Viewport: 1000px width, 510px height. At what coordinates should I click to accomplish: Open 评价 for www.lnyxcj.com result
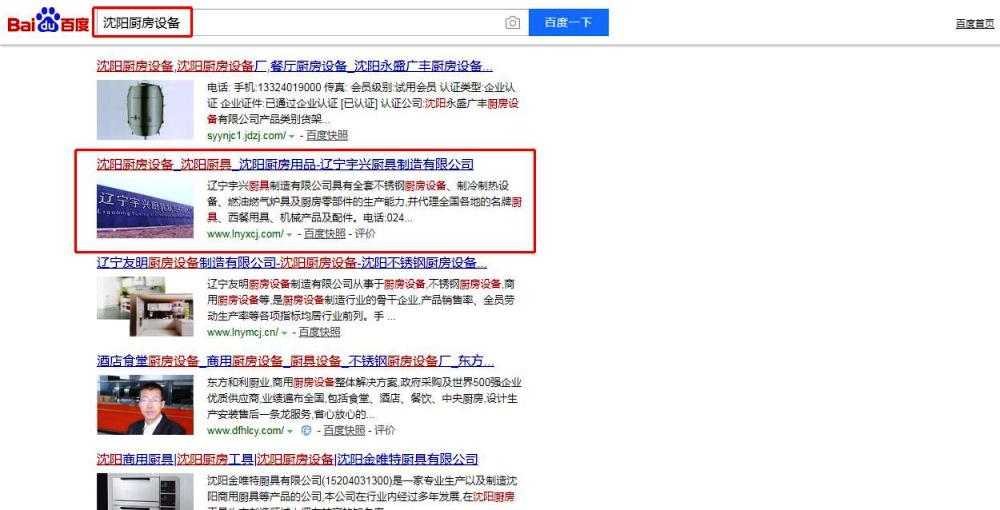pos(365,234)
